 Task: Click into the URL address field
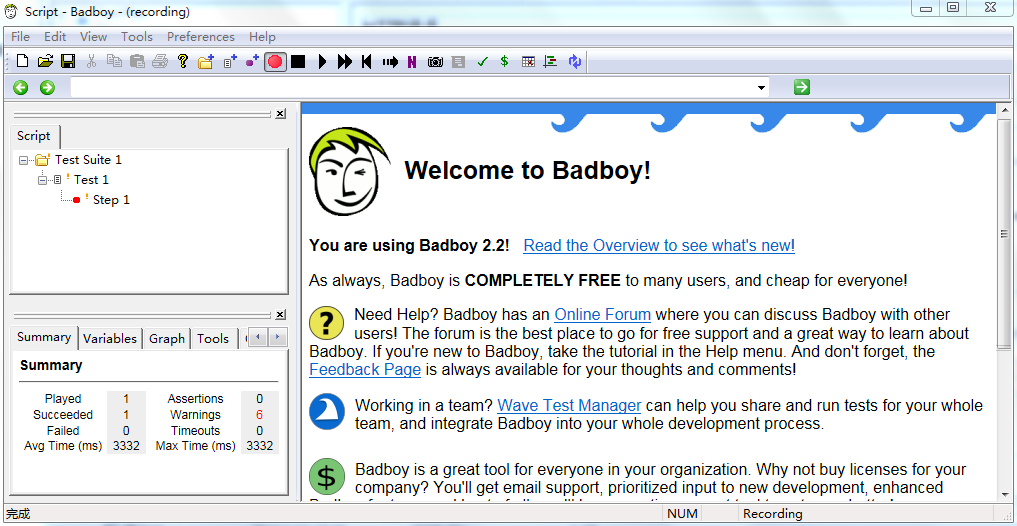pos(413,88)
